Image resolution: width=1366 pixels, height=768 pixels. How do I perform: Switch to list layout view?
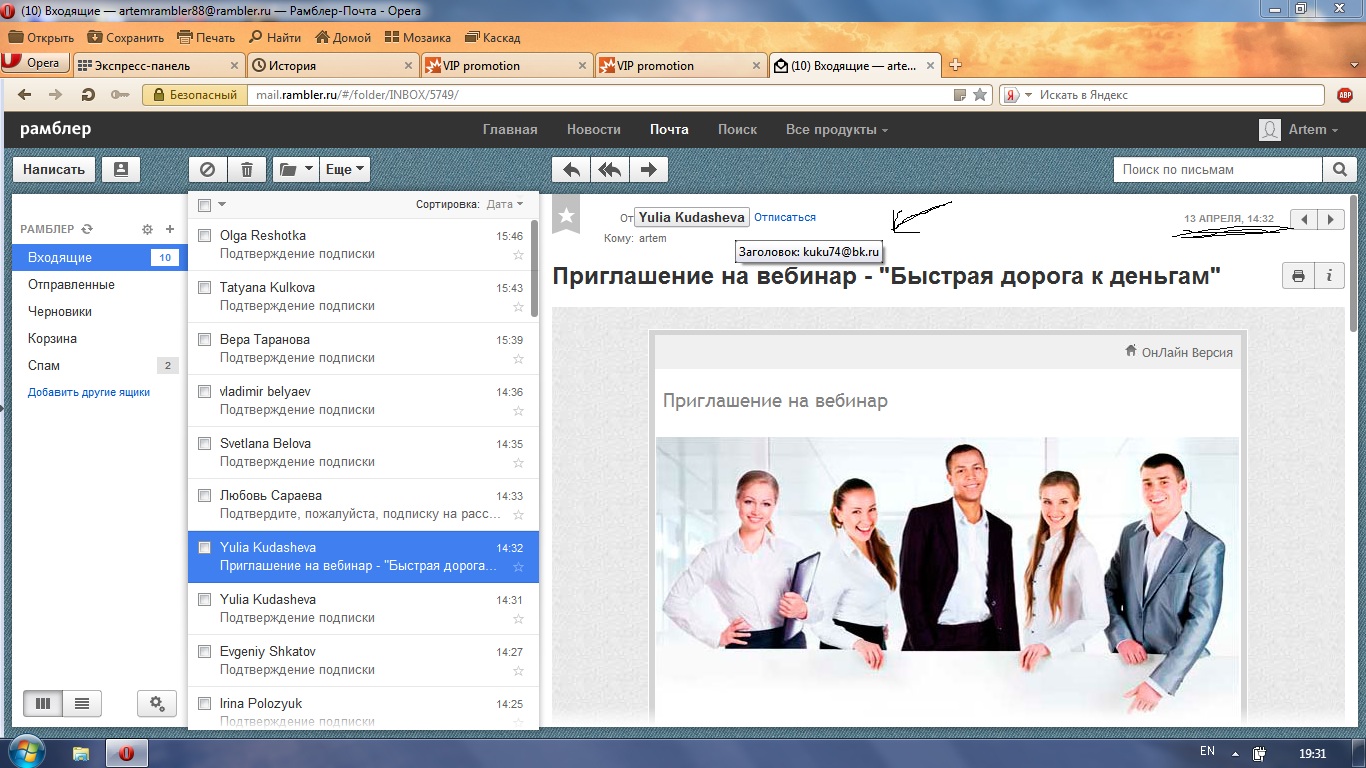coord(82,703)
